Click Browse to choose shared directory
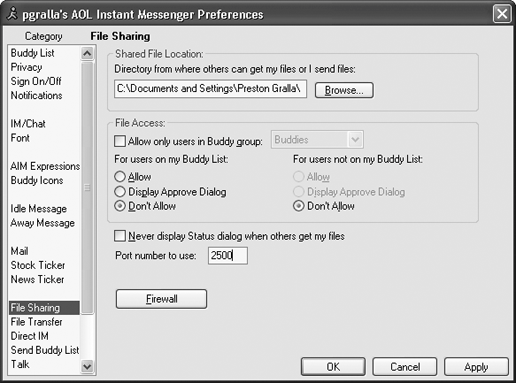The height and width of the screenshot is (383, 516). tap(344, 90)
